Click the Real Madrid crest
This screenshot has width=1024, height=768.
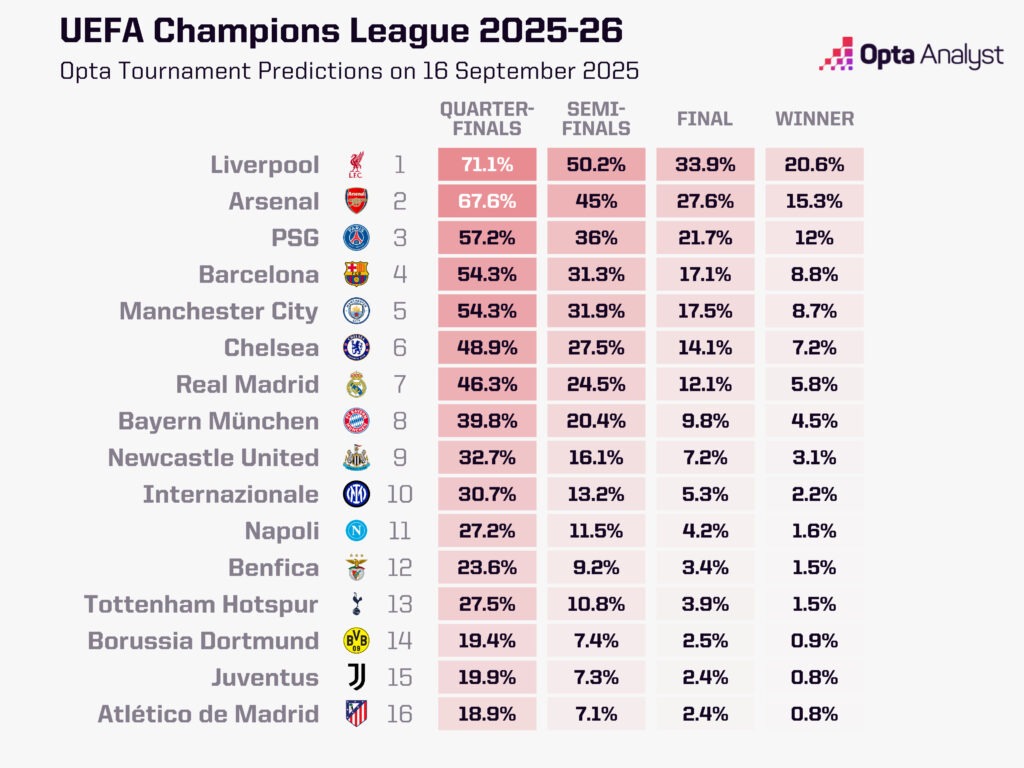356,384
